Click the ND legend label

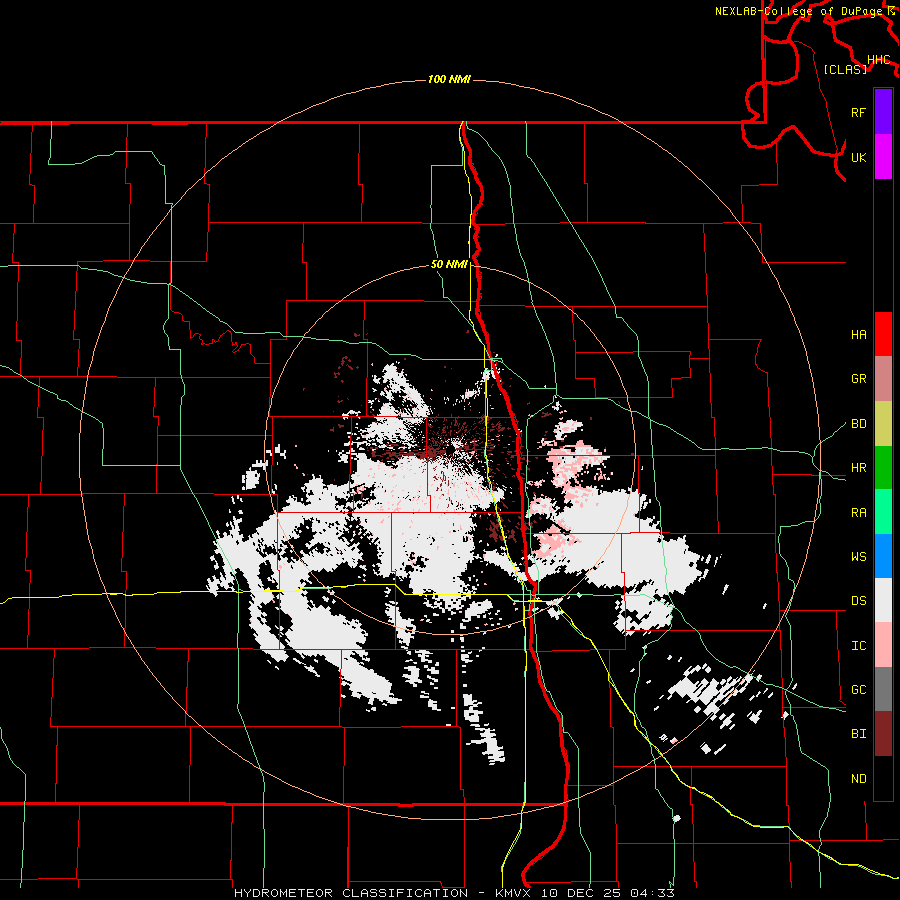click(x=858, y=779)
